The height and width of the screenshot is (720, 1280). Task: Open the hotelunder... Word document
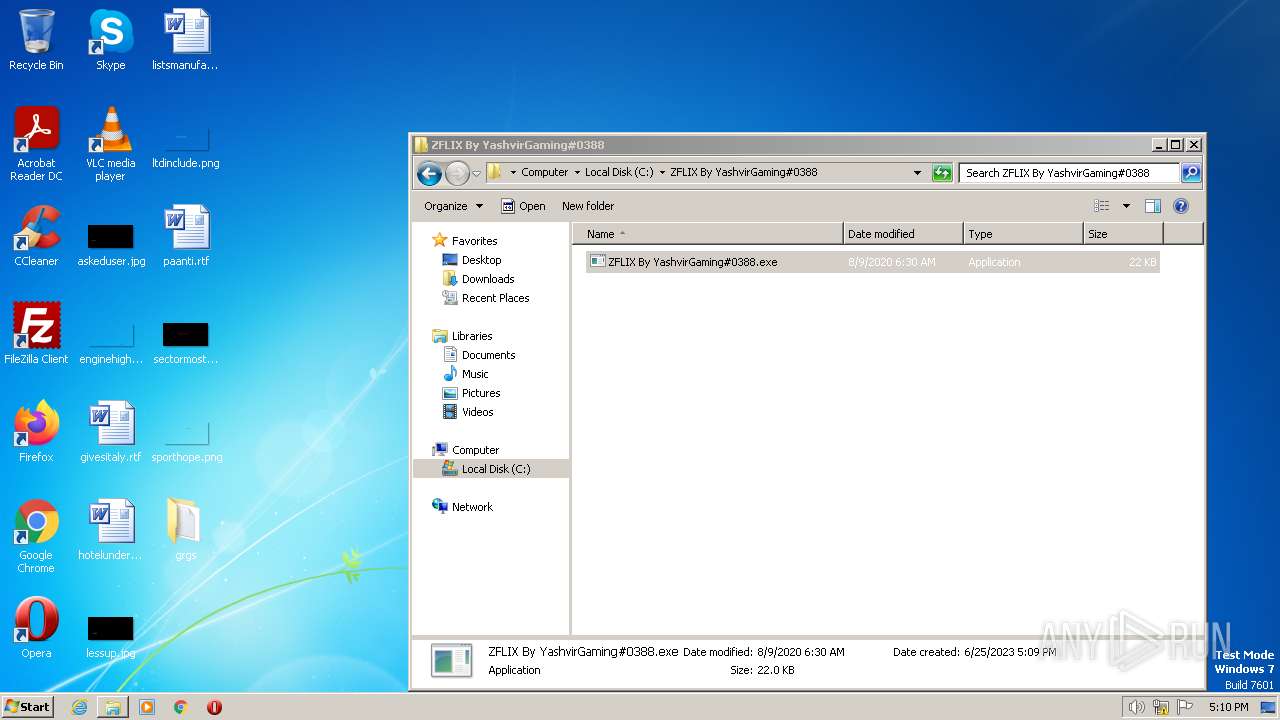click(x=110, y=530)
